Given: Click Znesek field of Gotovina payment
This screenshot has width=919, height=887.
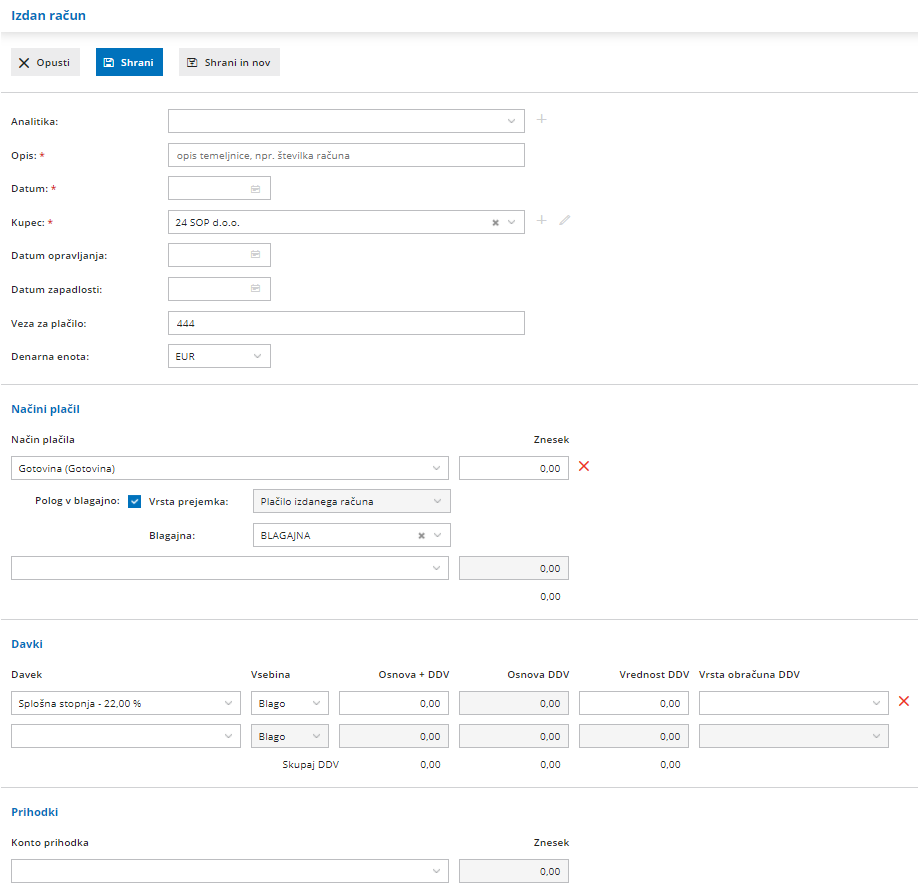Looking at the screenshot, I should [513, 468].
